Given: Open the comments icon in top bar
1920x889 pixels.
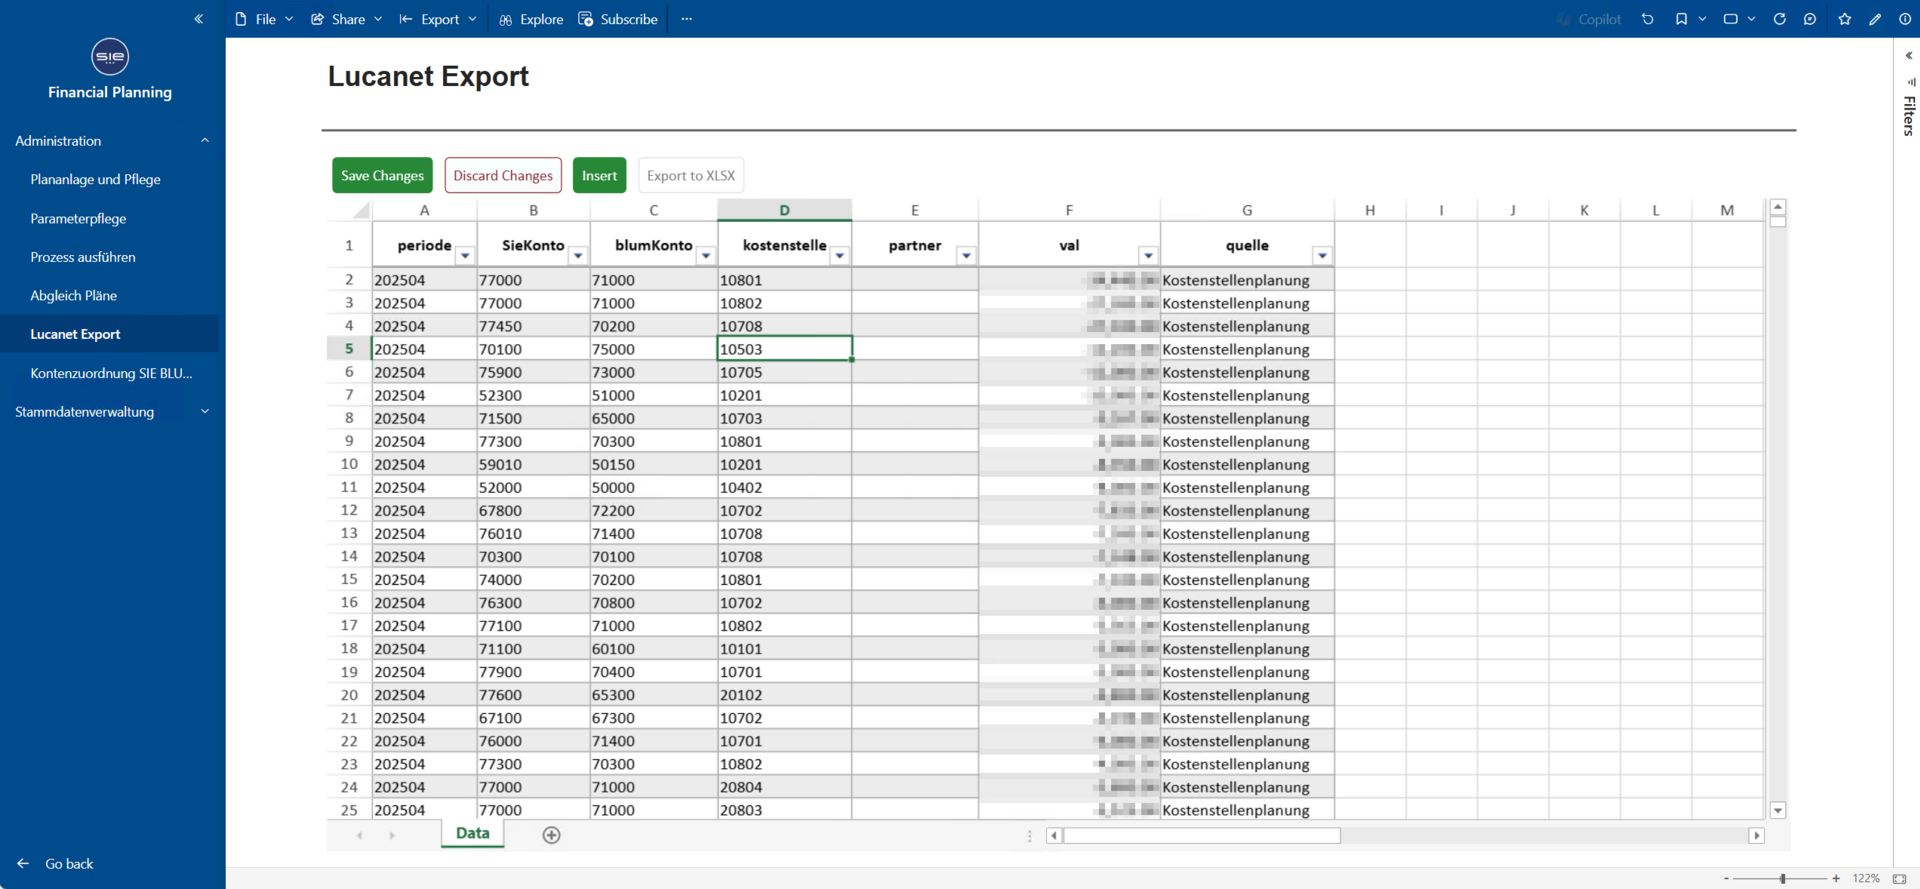Looking at the screenshot, I should click(x=1810, y=19).
